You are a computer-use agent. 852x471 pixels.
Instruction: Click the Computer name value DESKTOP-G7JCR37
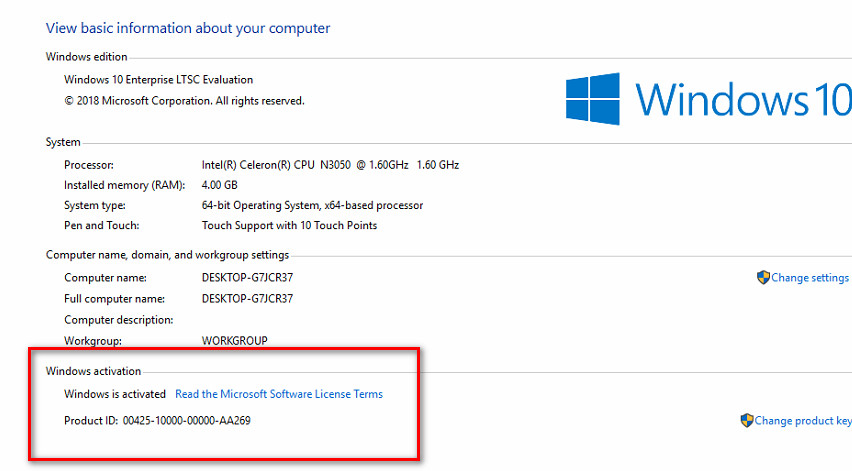pos(247,278)
